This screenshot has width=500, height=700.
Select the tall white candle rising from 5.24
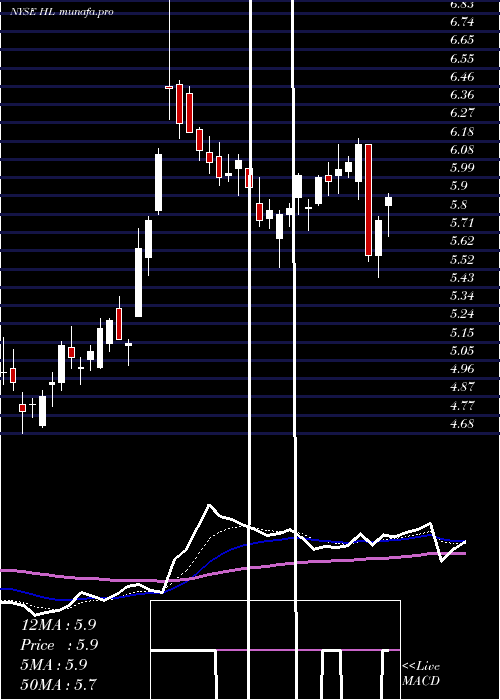pyautogui.click(x=138, y=283)
